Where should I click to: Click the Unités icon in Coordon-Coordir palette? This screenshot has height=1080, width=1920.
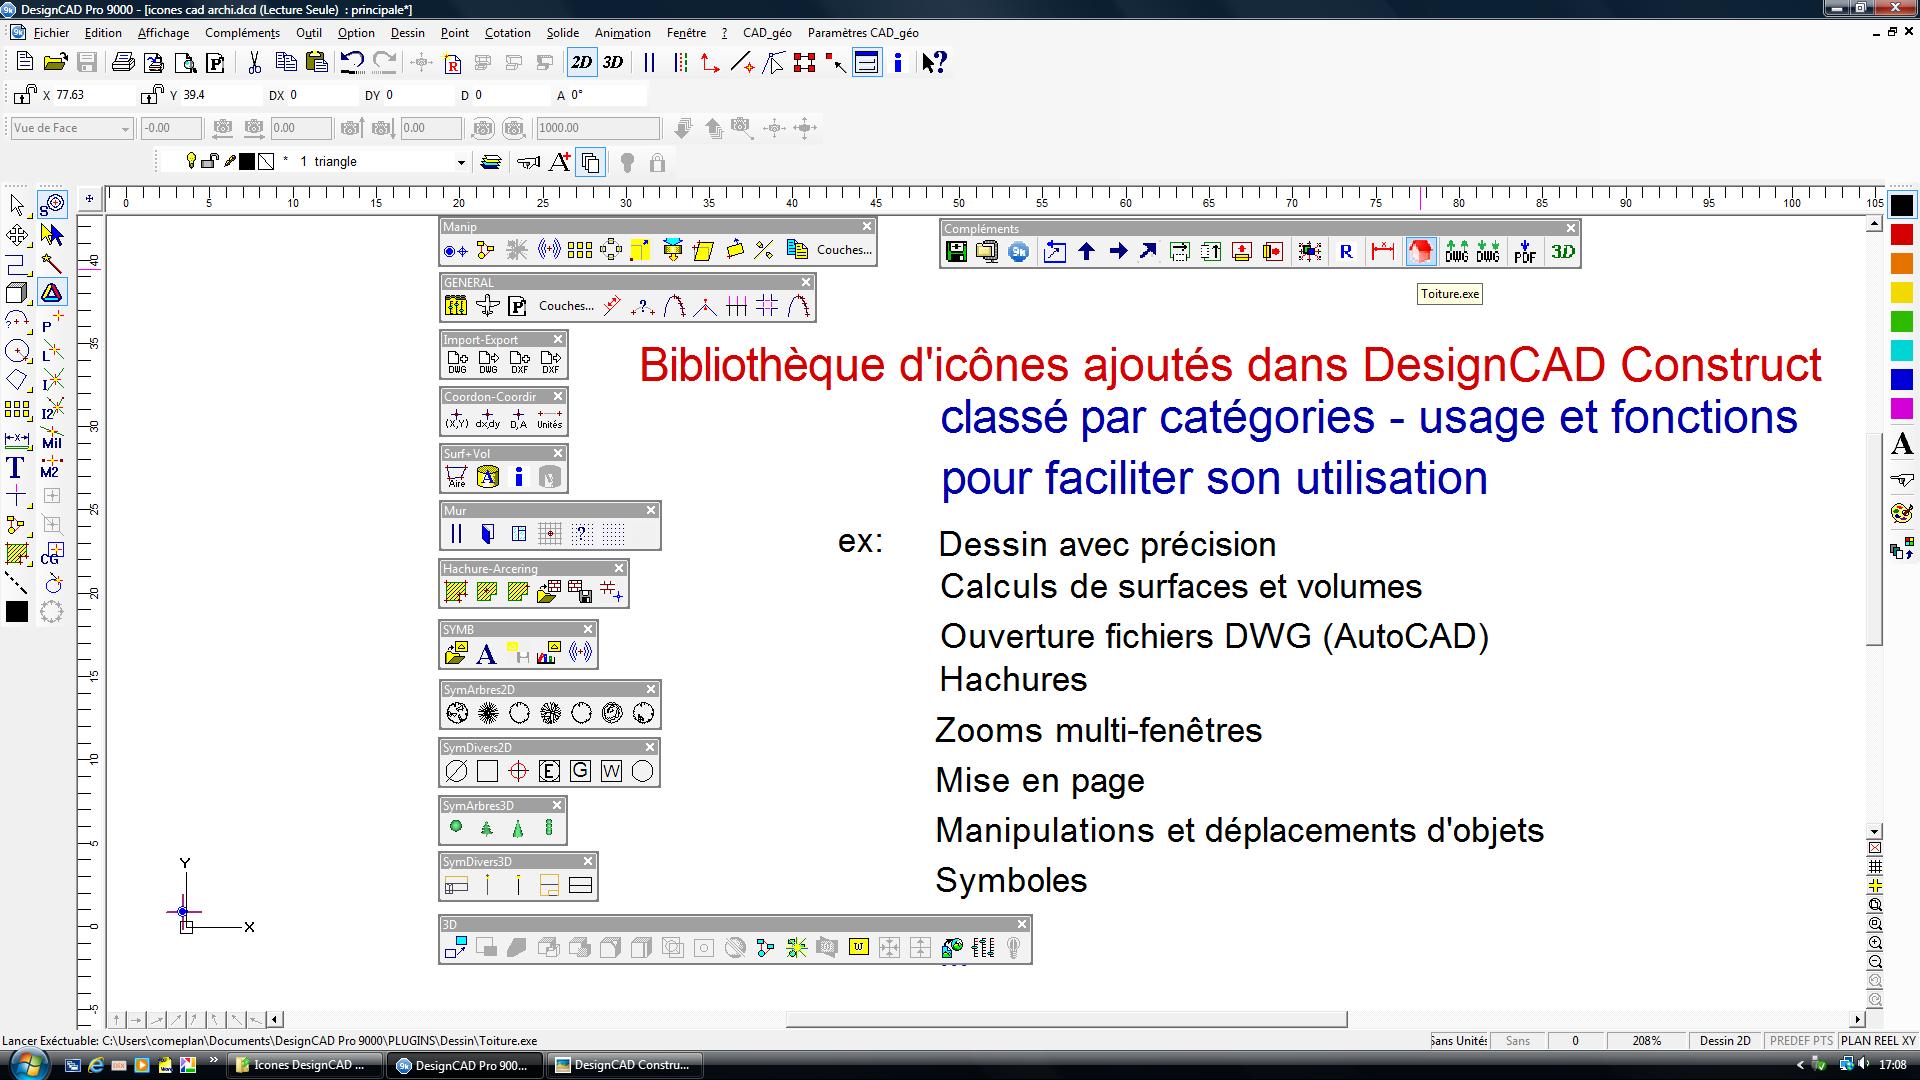550,419
